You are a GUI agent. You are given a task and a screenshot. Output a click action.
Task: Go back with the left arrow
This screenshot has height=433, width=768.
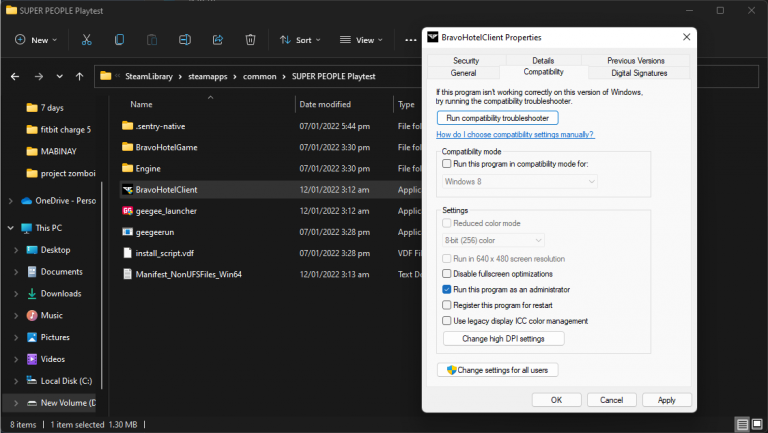click(x=15, y=76)
